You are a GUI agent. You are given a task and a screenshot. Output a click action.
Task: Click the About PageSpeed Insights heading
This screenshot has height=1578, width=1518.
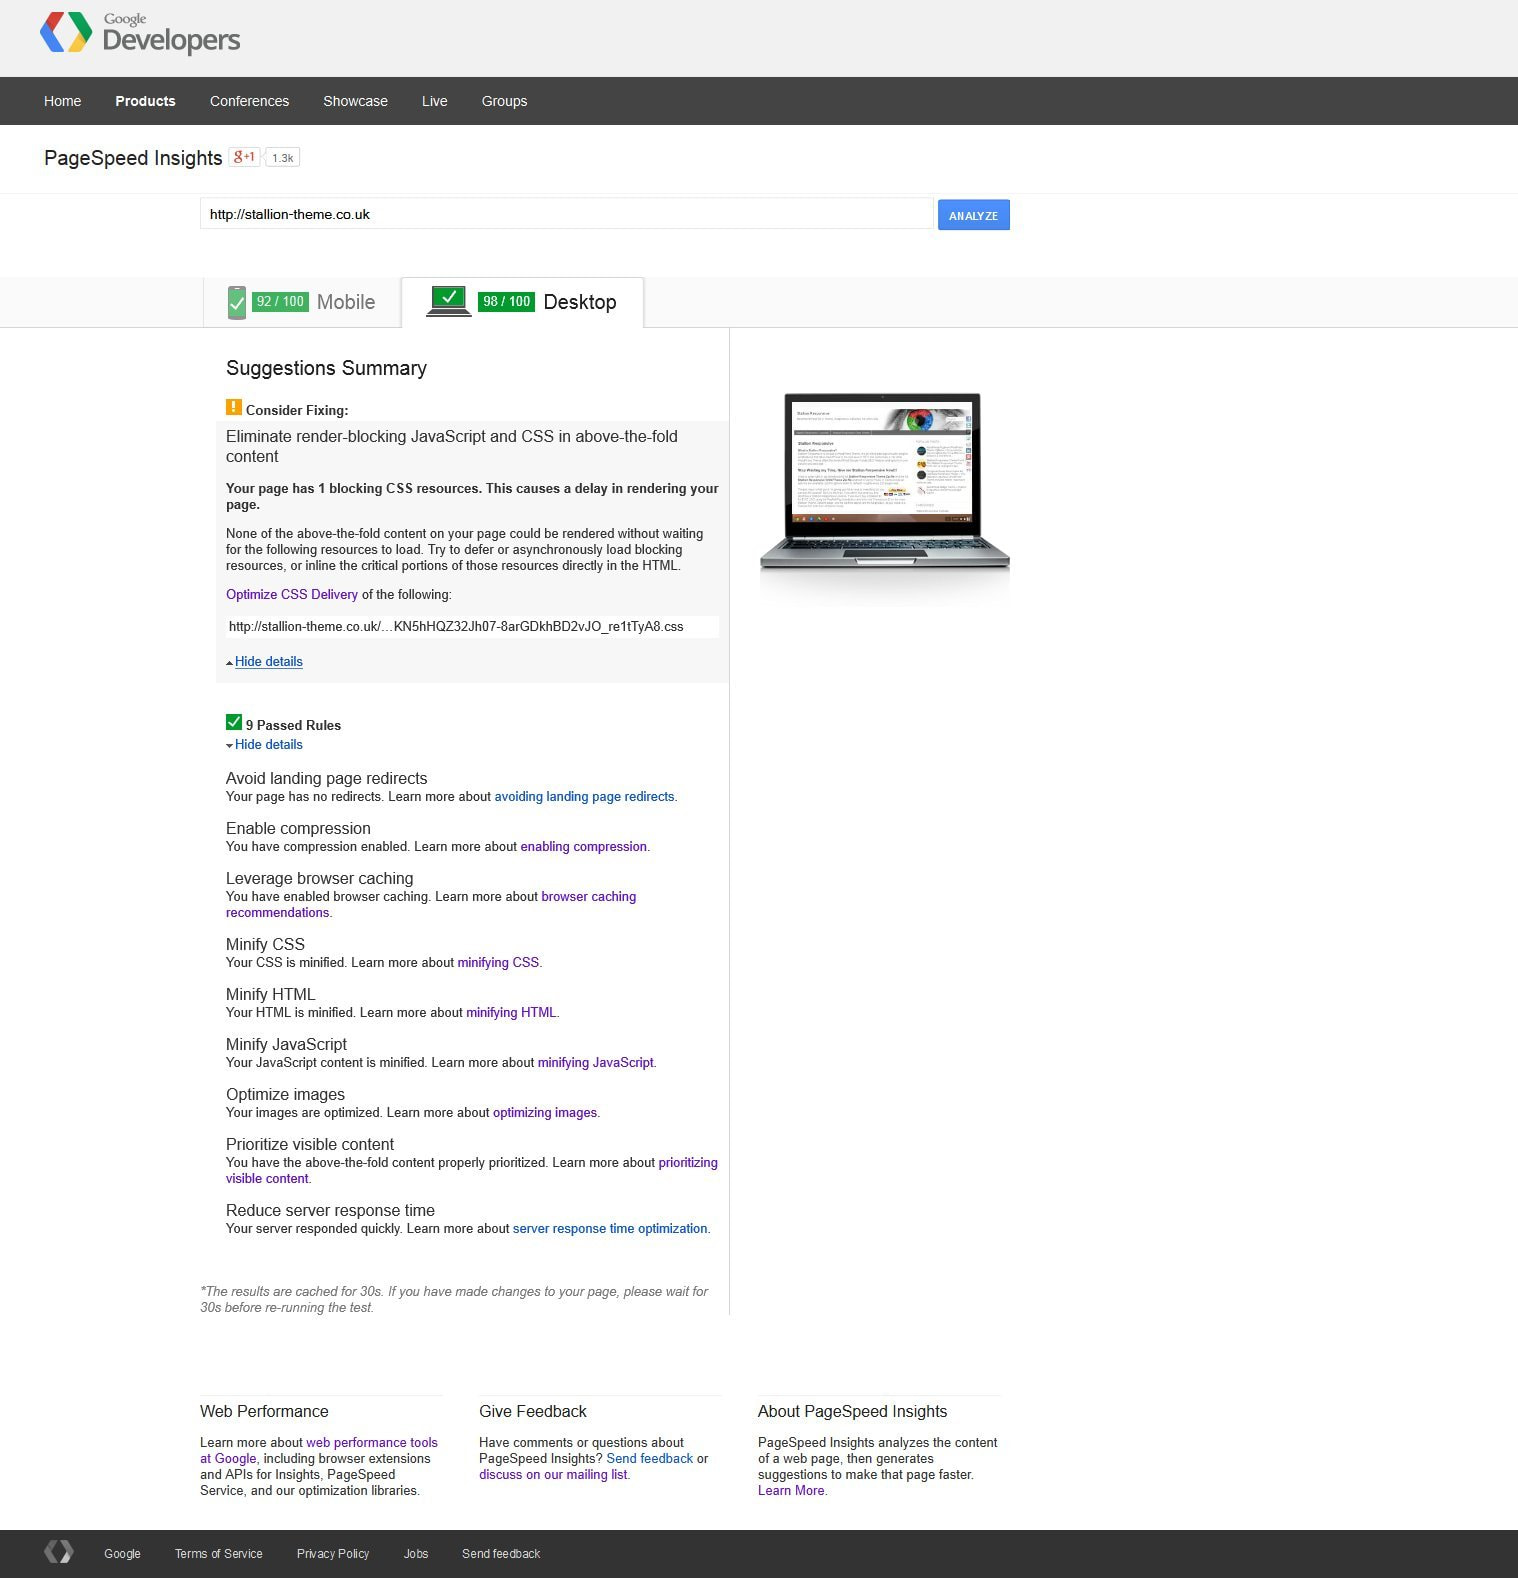[852, 1412]
